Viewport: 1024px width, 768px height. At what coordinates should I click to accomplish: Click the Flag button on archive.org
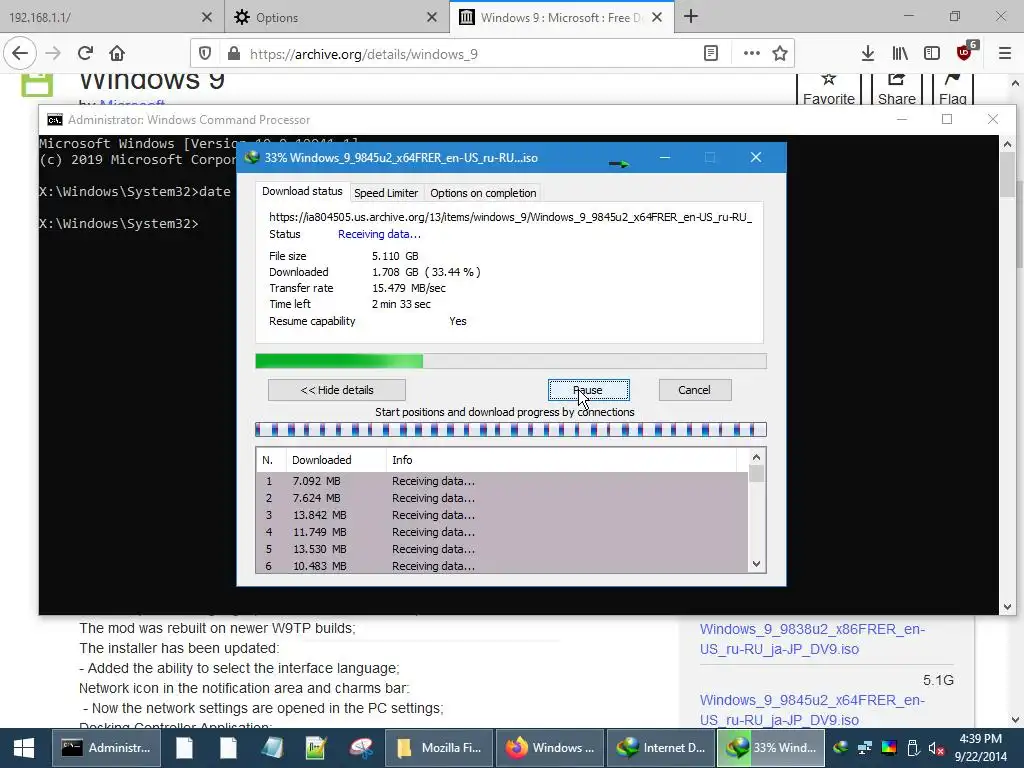(953, 89)
